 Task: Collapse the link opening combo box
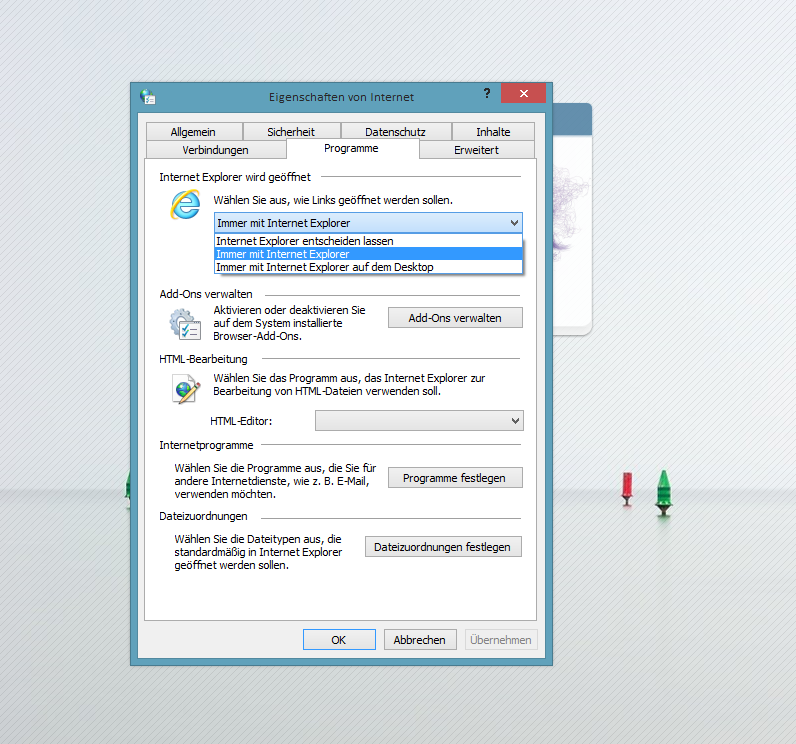368,223
